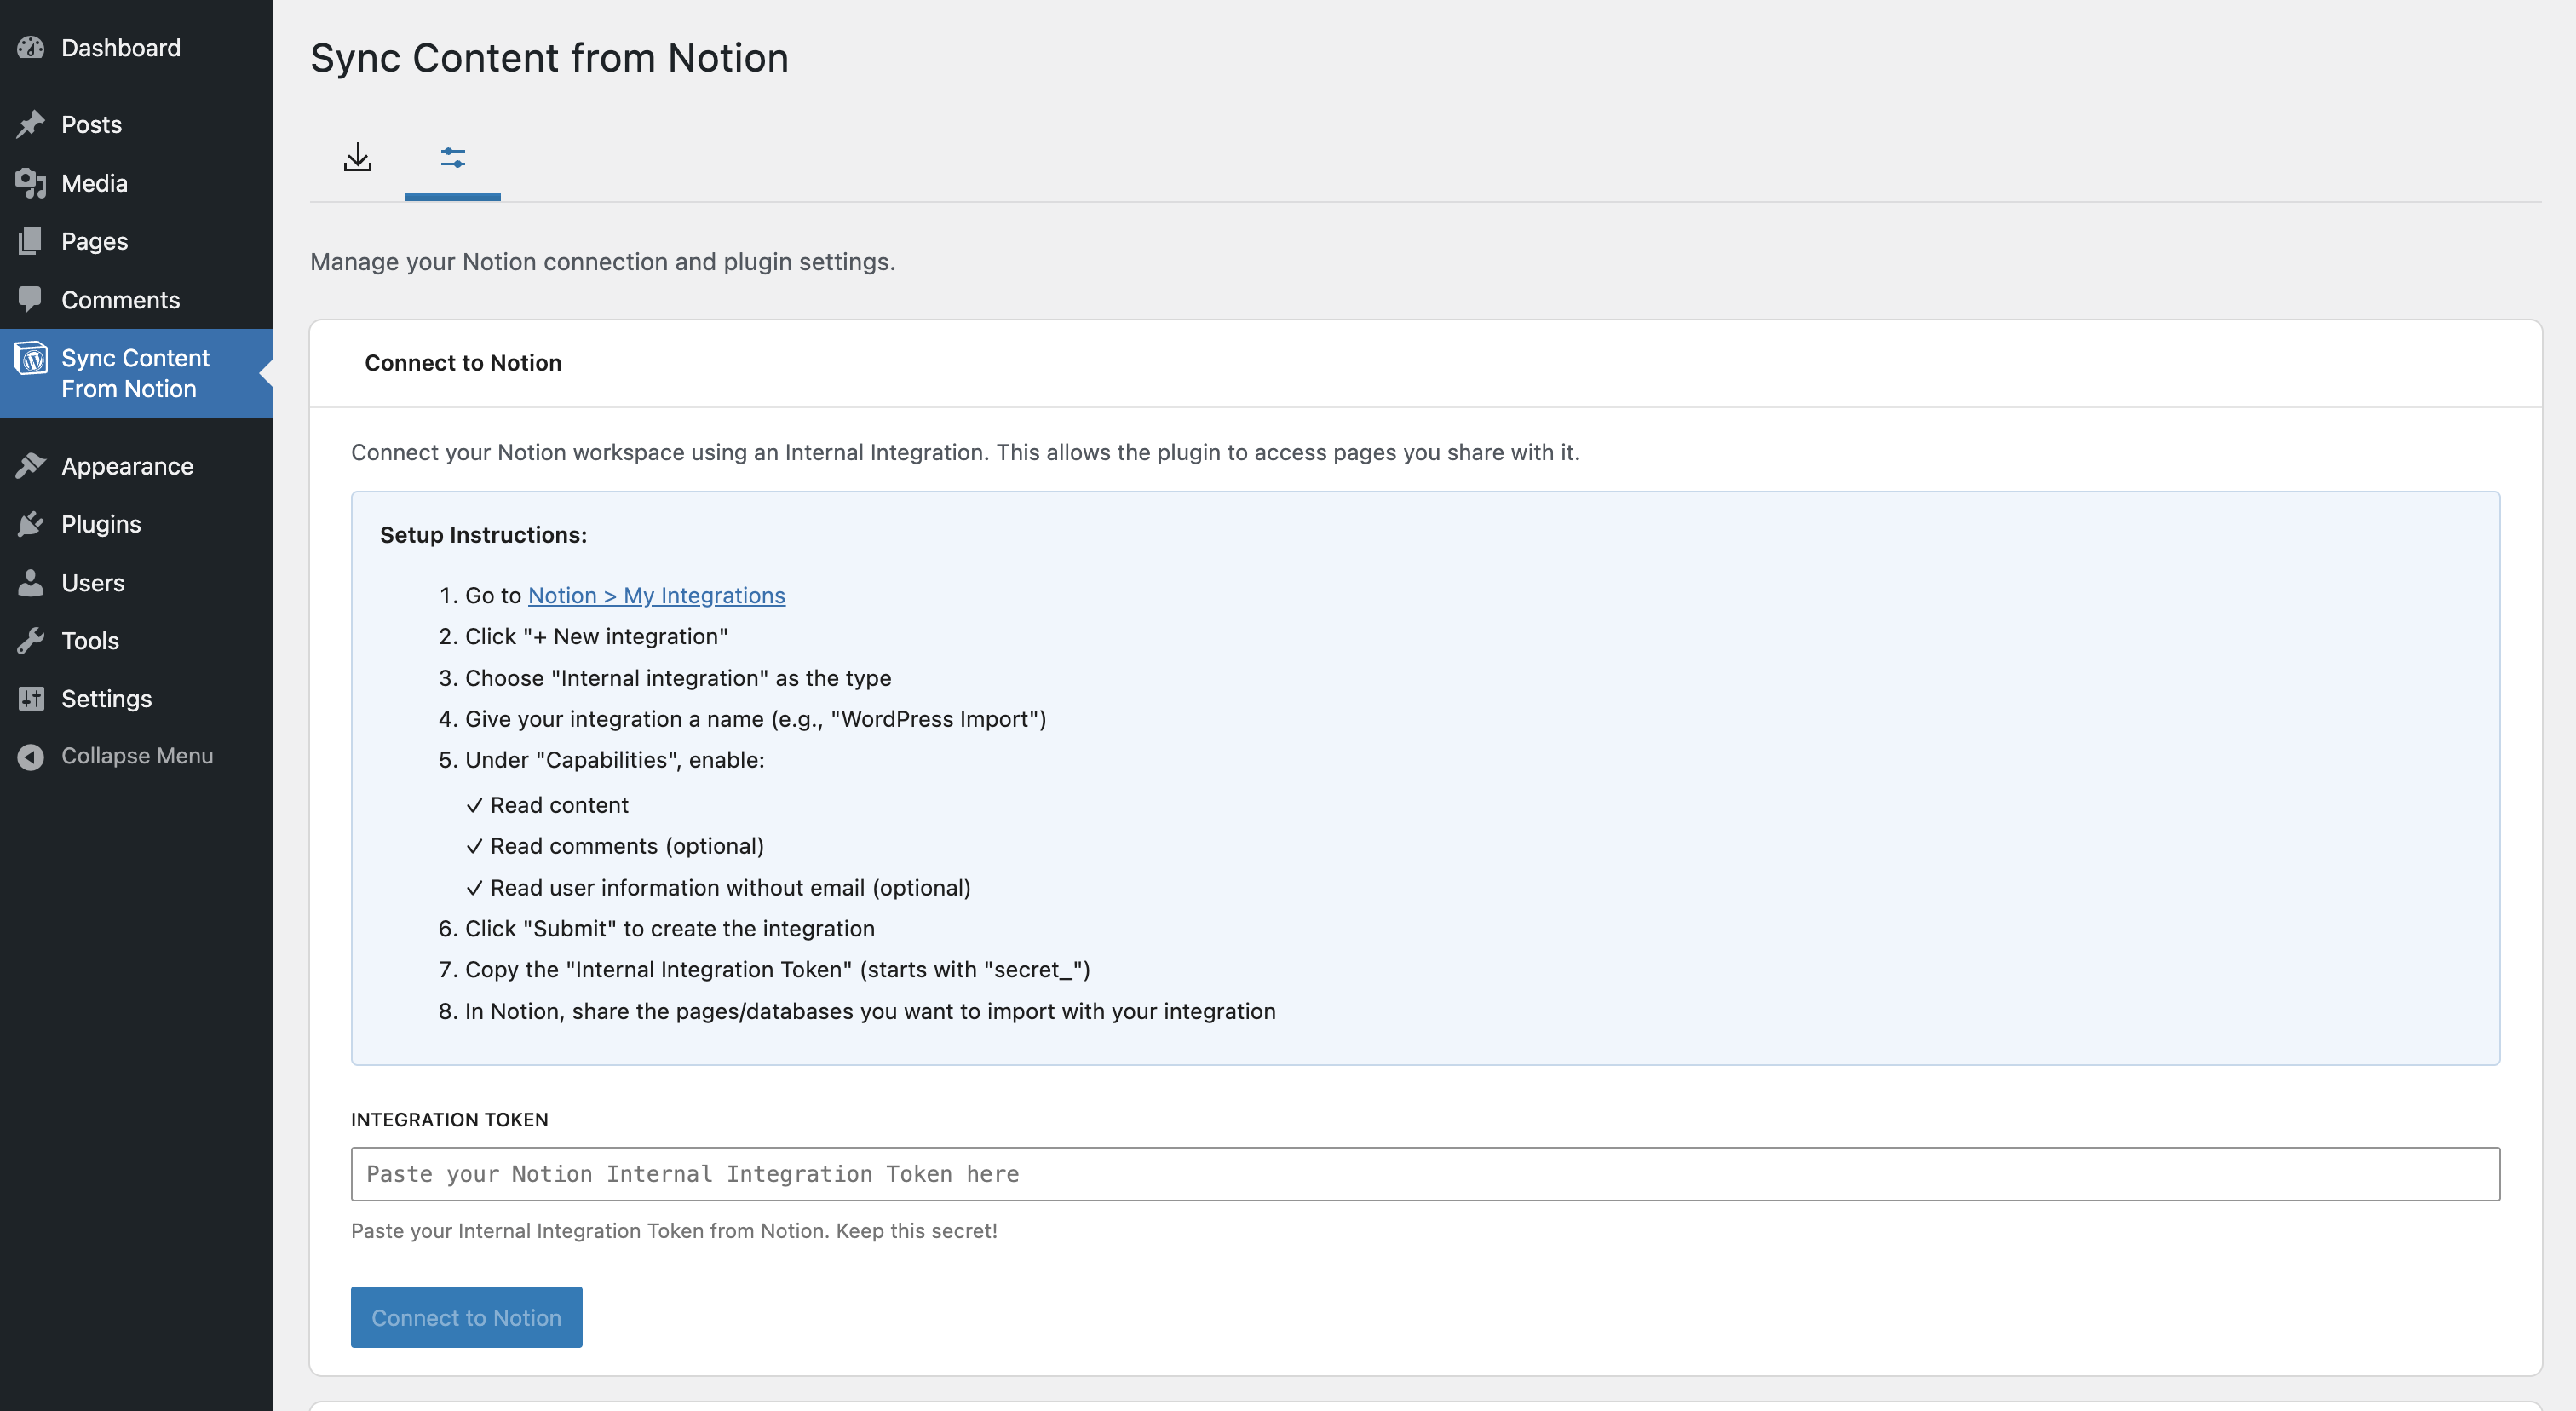Click the Settings icon in the sidebar

[31, 698]
